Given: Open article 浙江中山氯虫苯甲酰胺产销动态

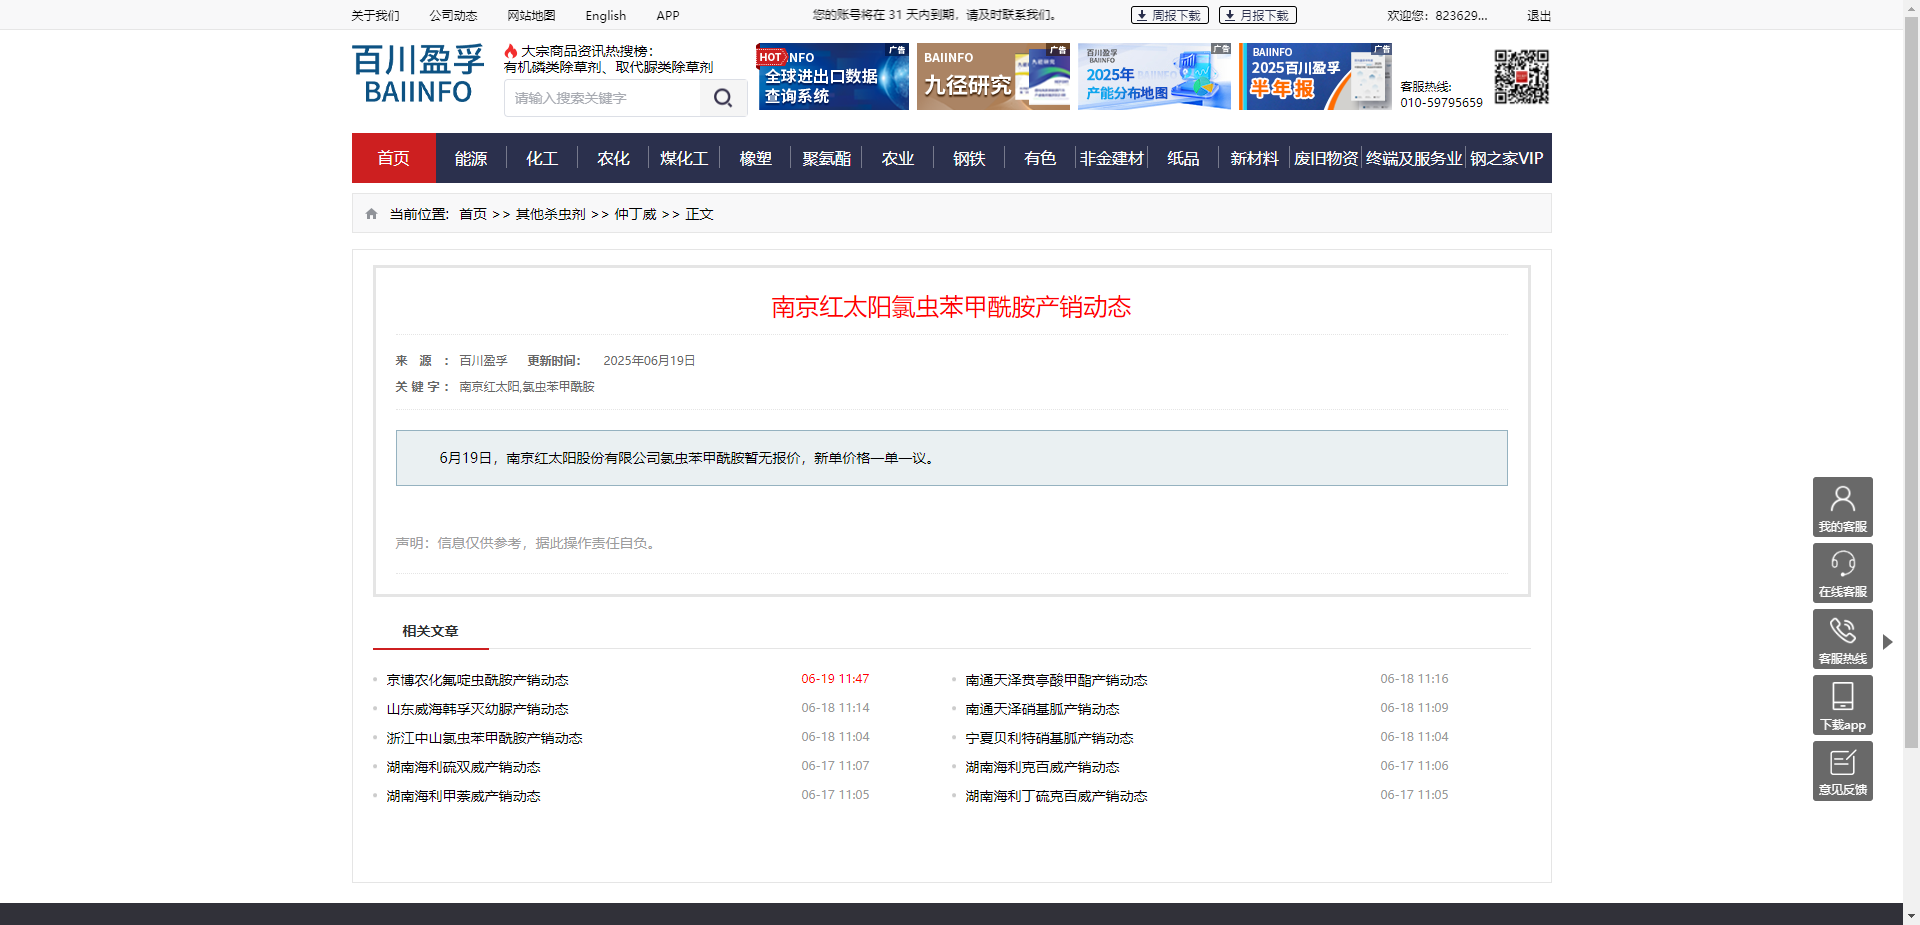Looking at the screenshot, I should click(x=484, y=738).
